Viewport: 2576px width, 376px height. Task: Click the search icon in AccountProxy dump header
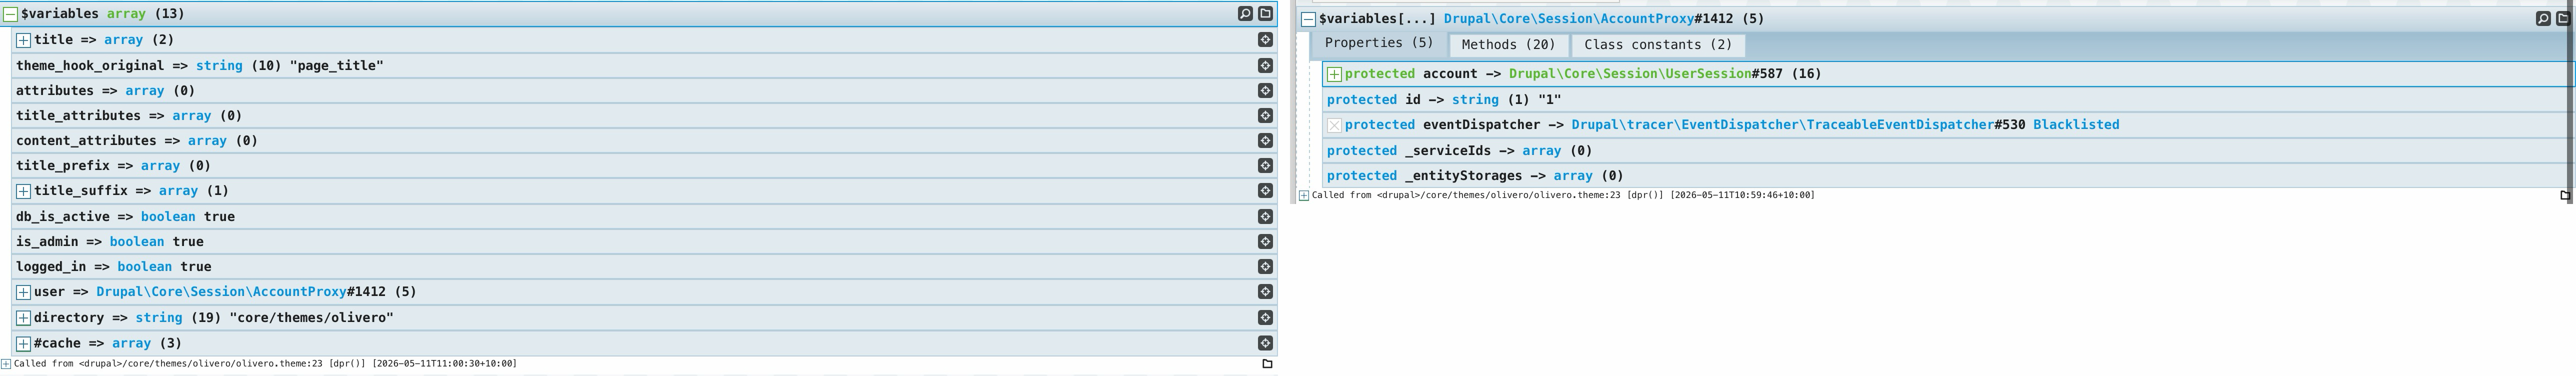[x=2544, y=19]
